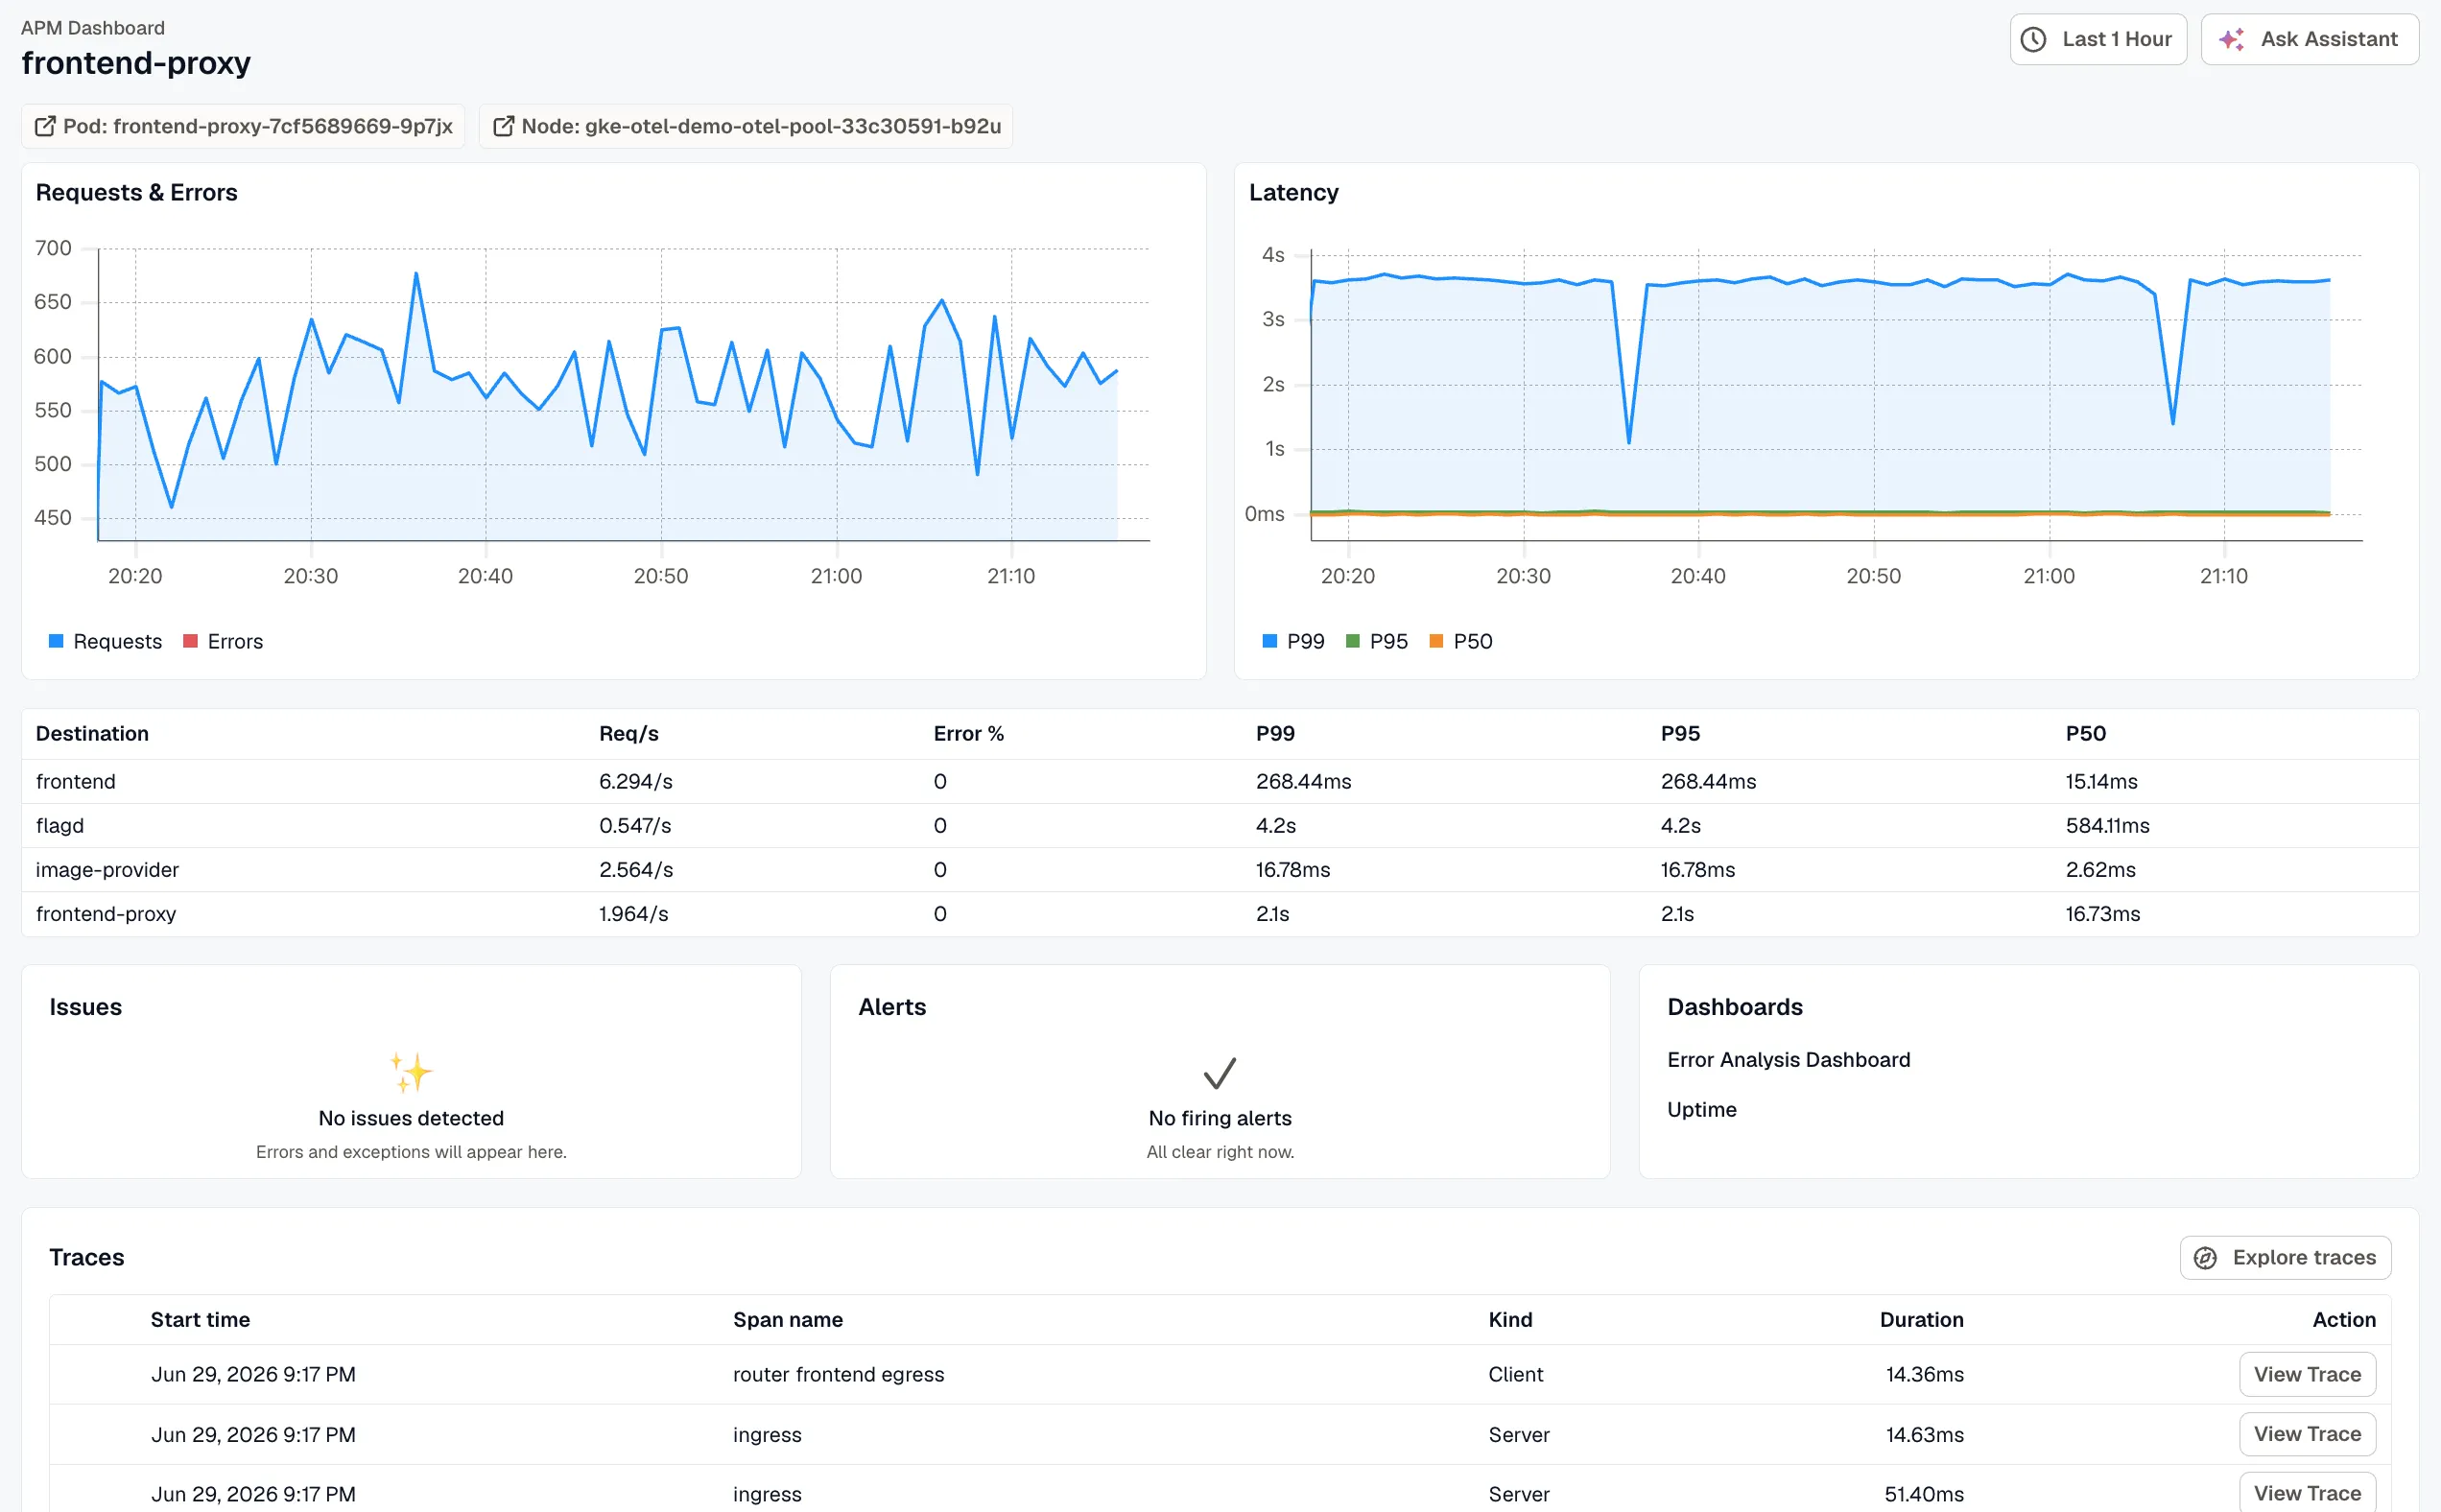The height and width of the screenshot is (1512, 2441).
Task: Toggle the Requests series in chart legend
Action: pos(105,642)
